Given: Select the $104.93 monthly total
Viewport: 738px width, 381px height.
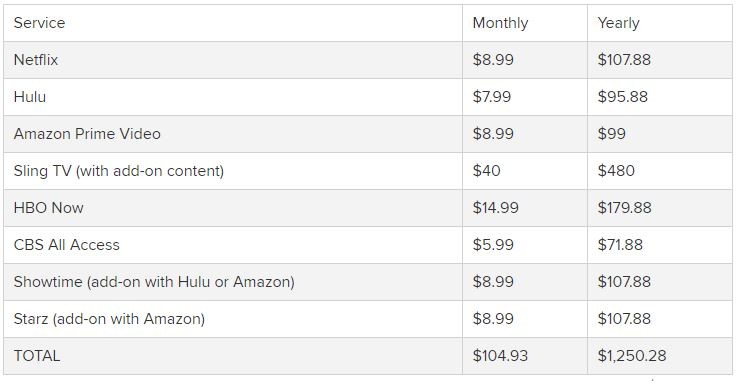Looking at the screenshot, I should click(500, 356).
